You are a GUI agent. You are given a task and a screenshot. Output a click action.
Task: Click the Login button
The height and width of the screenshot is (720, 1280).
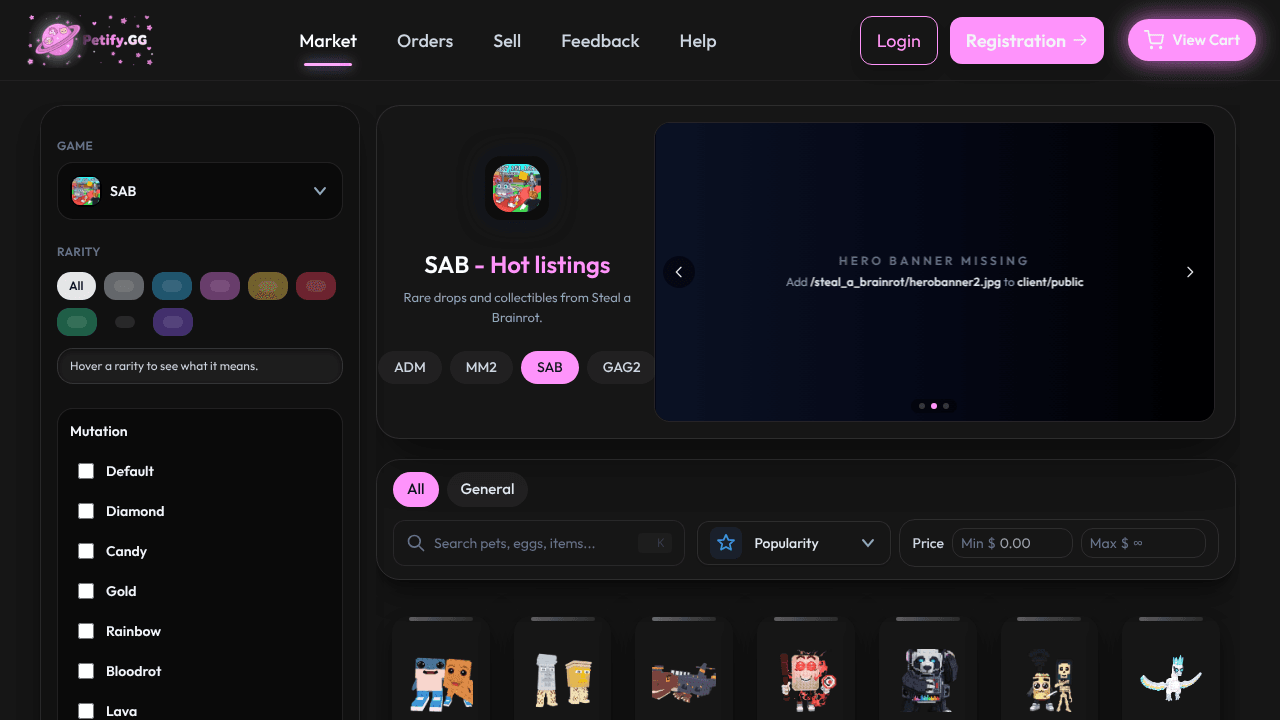click(899, 41)
